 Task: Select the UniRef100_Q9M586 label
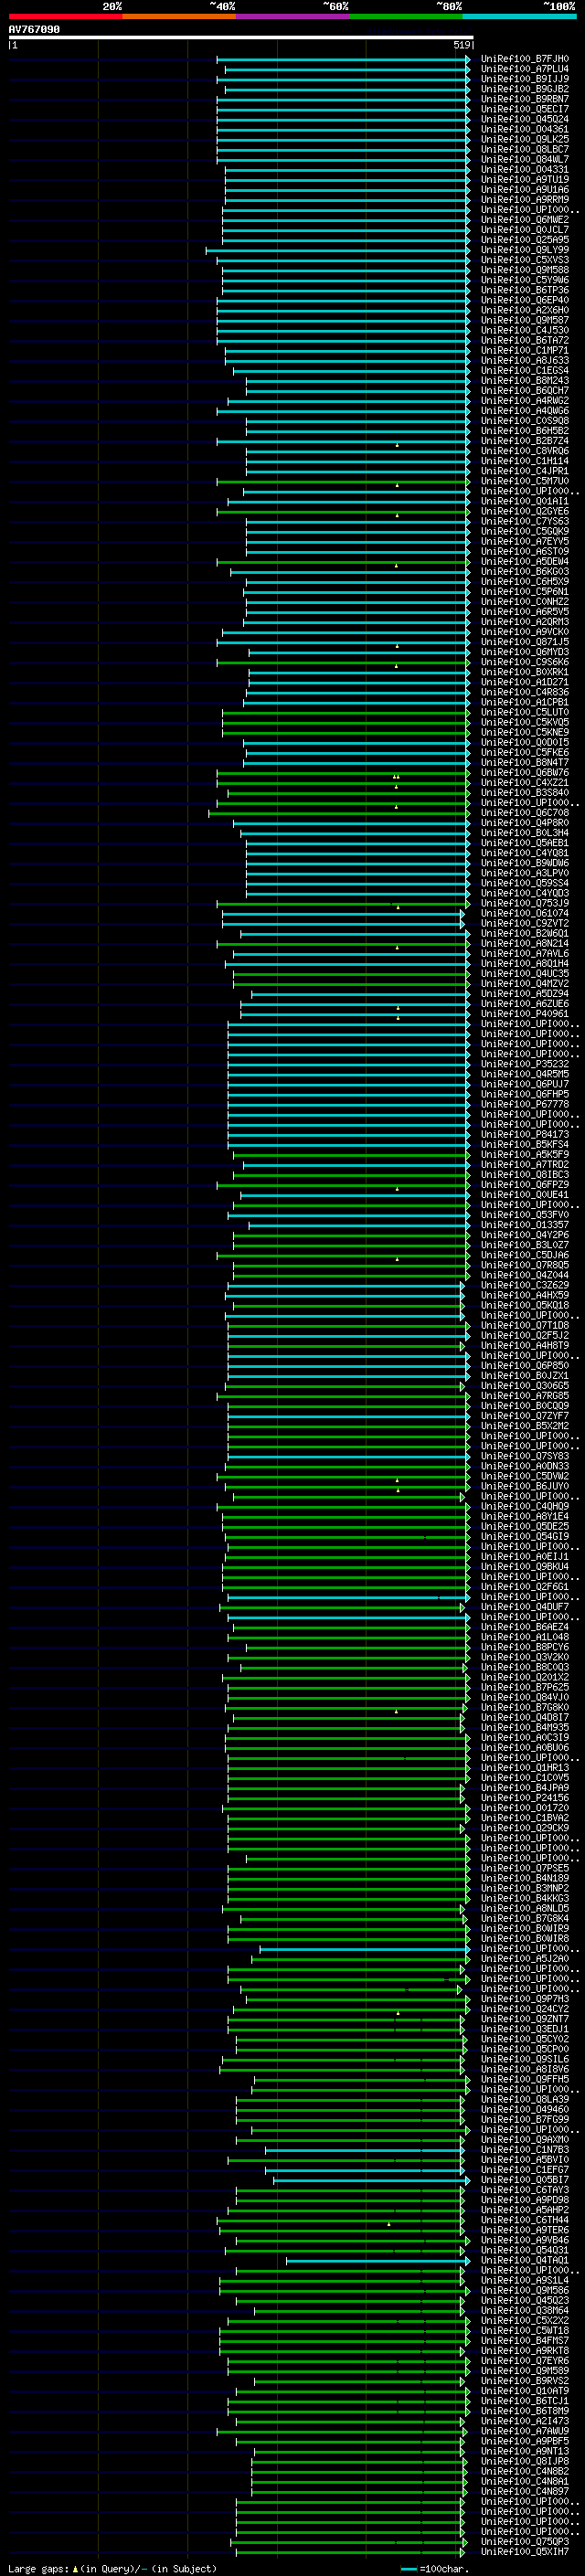click(525, 2290)
